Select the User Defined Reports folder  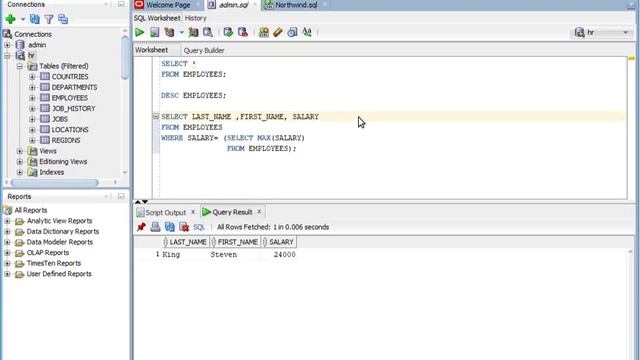coord(59,274)
